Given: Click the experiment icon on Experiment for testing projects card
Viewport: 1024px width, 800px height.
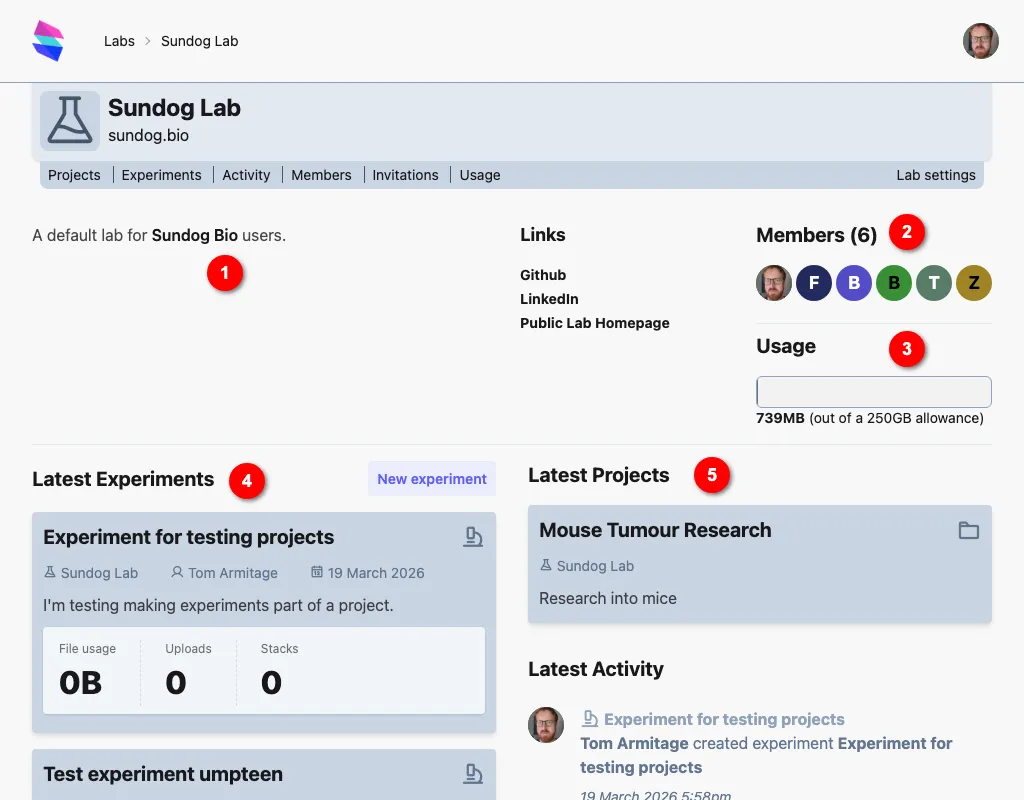Looking at the screenshot, I should click(x=473, y=536).
